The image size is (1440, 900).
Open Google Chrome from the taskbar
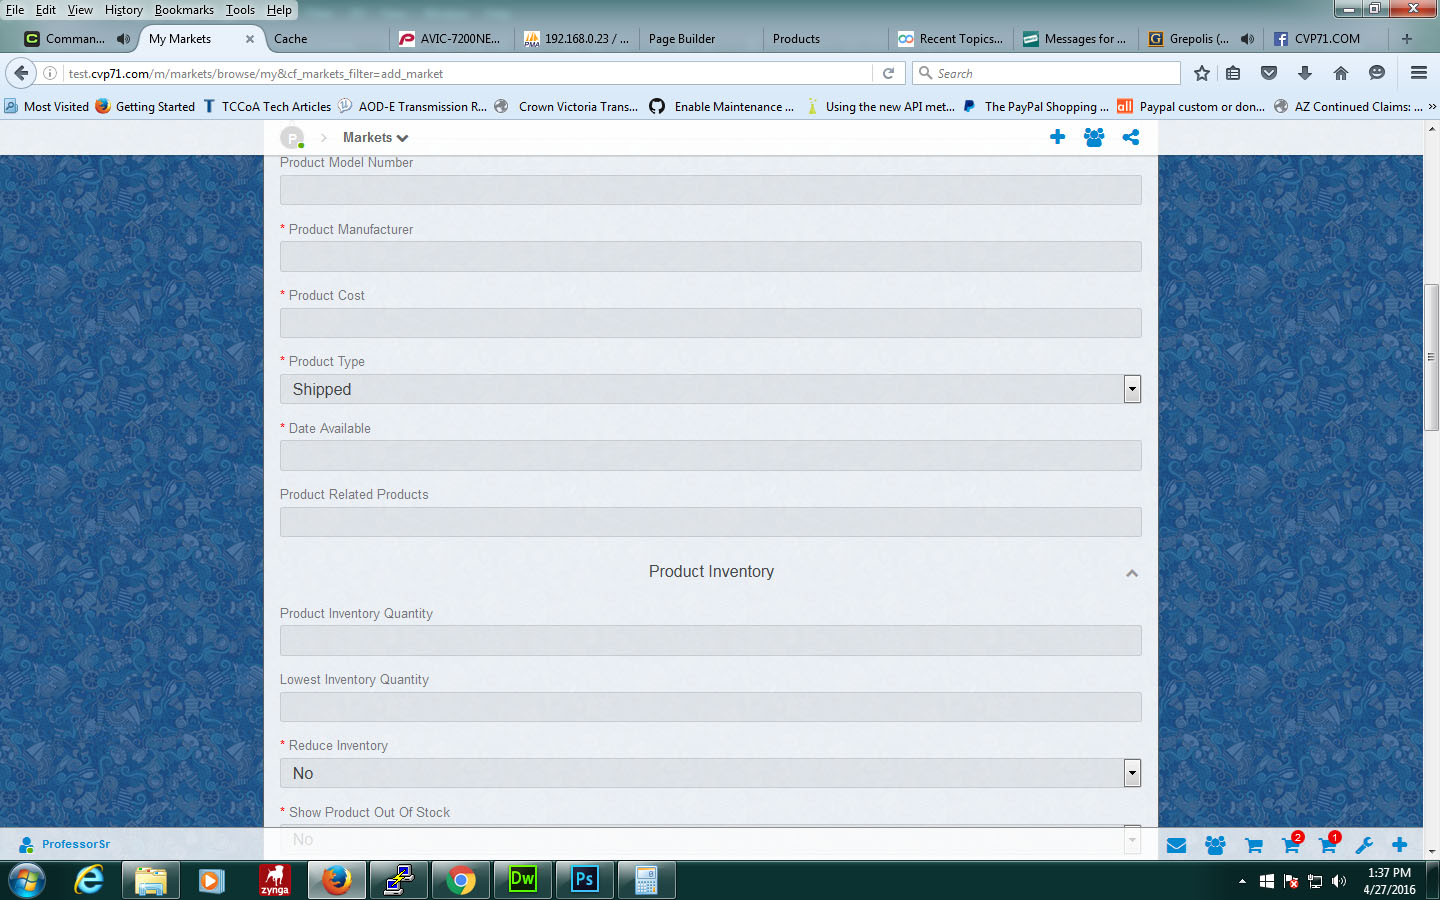[460, 880]
